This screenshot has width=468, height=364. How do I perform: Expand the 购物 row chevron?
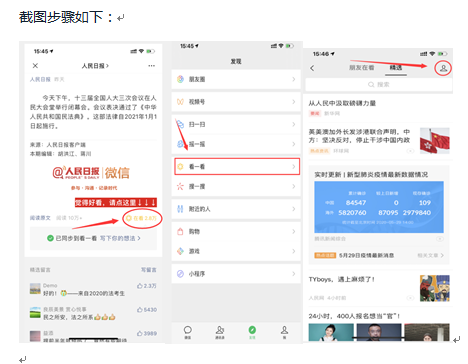294,231
